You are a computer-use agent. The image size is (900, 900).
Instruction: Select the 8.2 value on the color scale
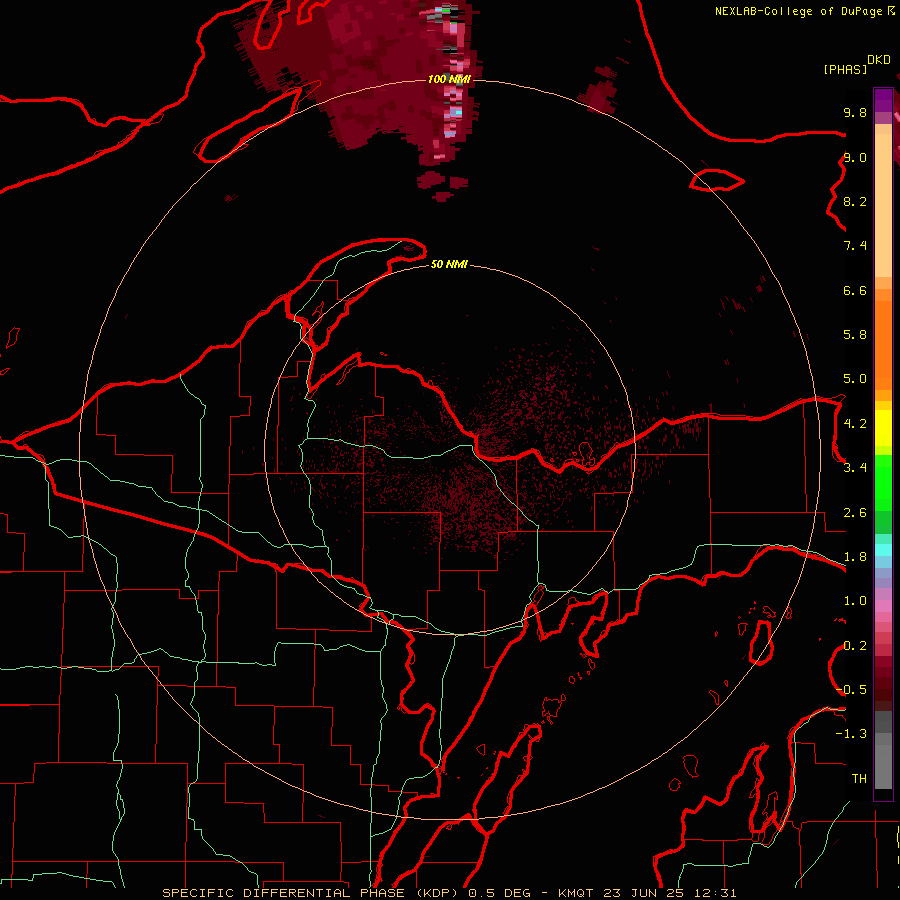tap(855, 201)
